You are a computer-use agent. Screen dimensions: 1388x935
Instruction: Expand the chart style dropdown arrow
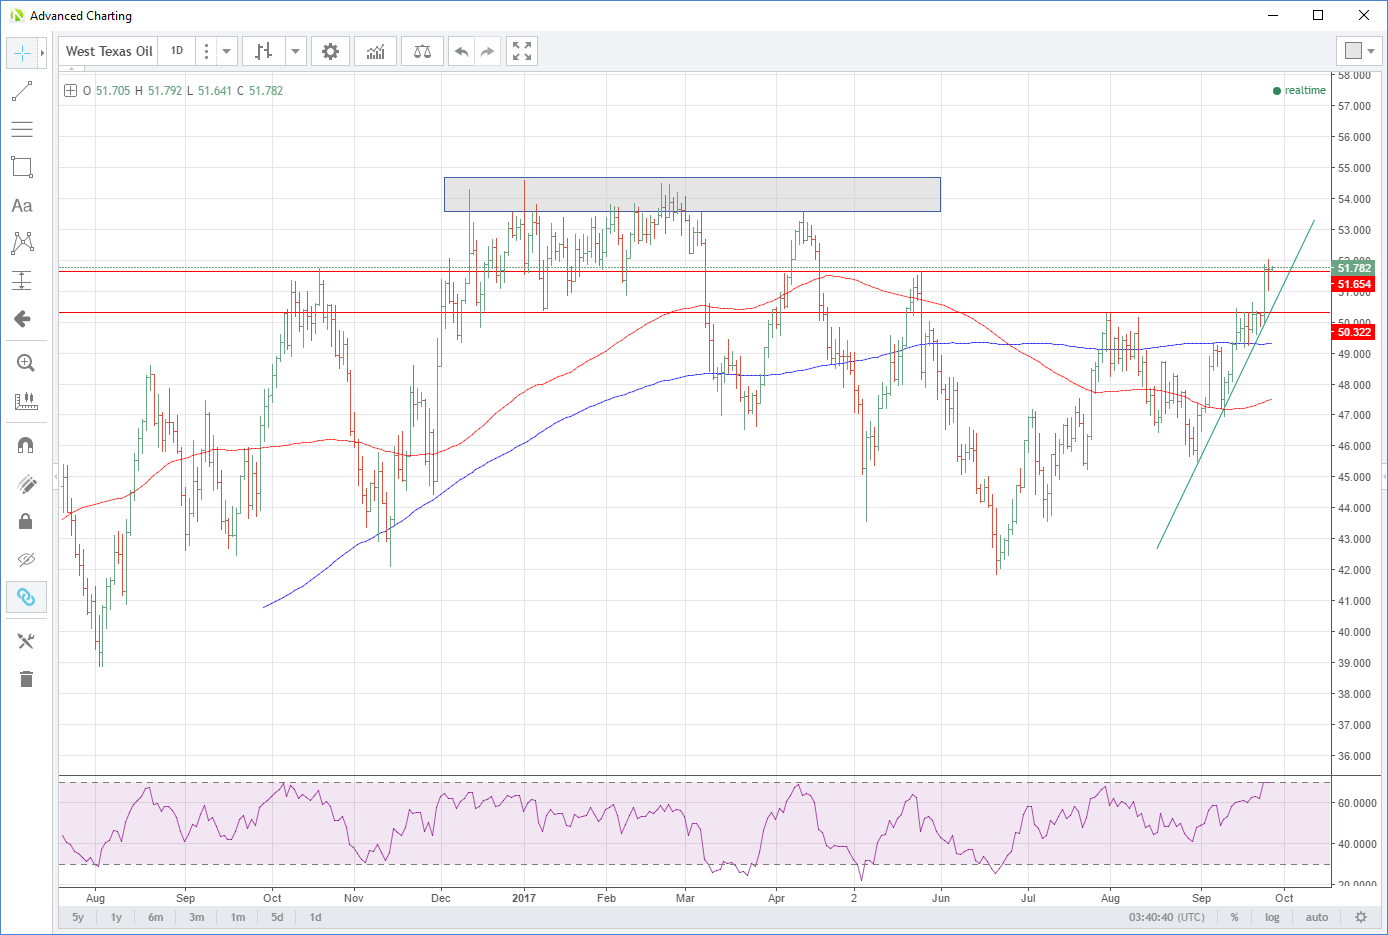click(x=295, y=51)
